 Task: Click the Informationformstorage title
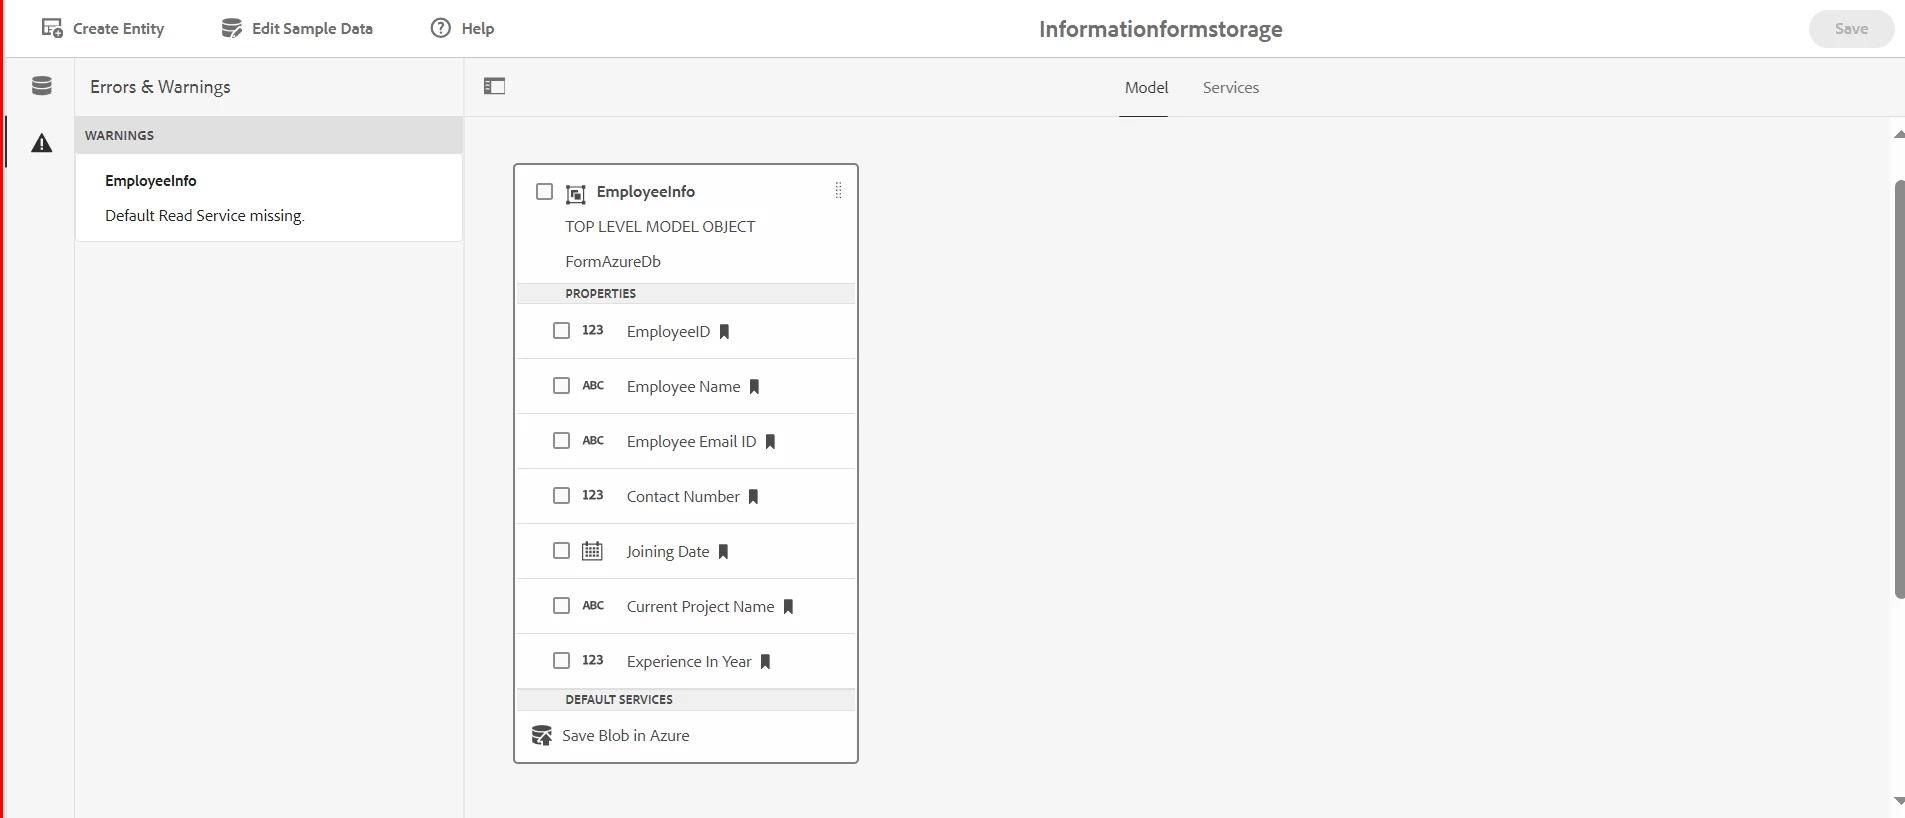pyautogui.click(x=1160, y=29)
